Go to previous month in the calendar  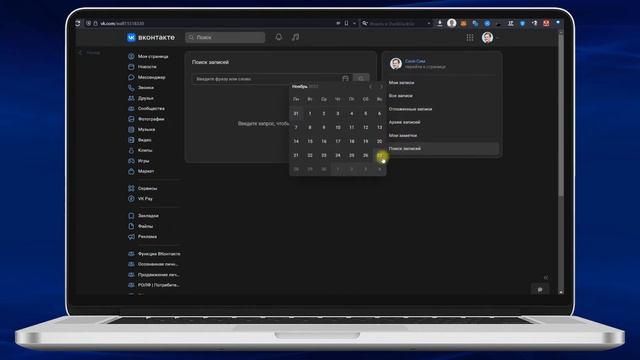(x=370, y=87)
